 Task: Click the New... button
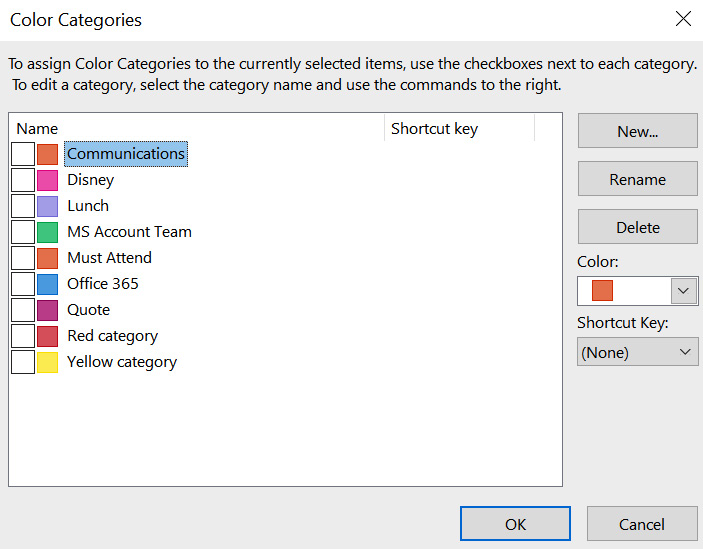pos(638,131)
